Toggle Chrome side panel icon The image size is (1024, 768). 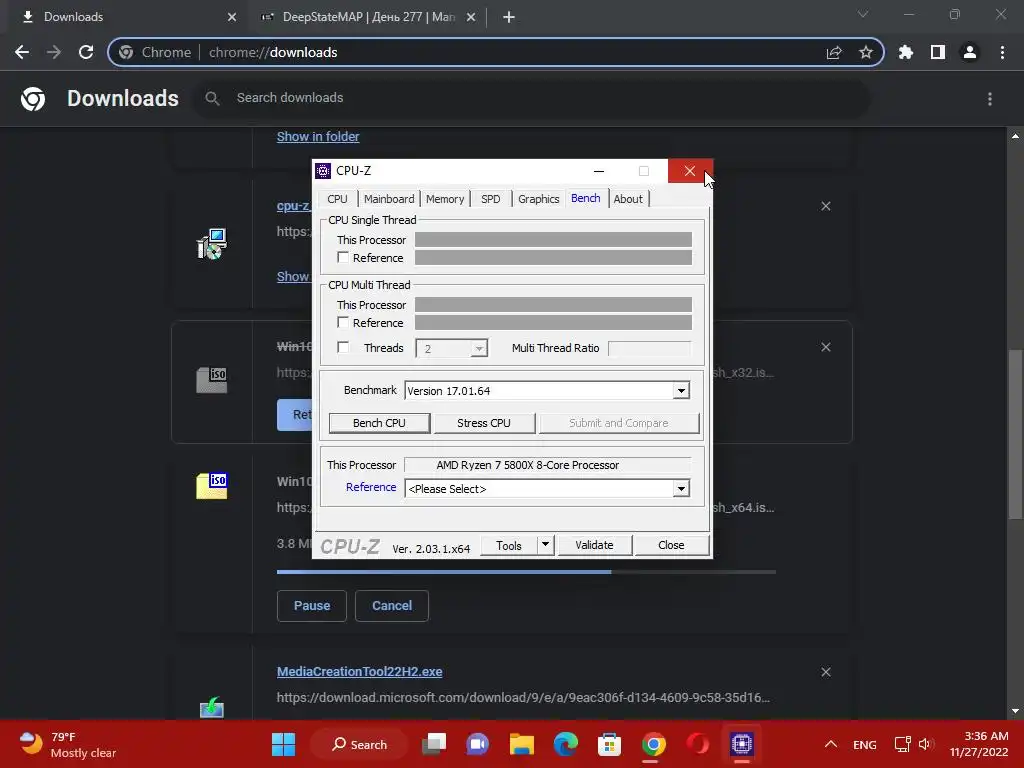coord(938,52)
